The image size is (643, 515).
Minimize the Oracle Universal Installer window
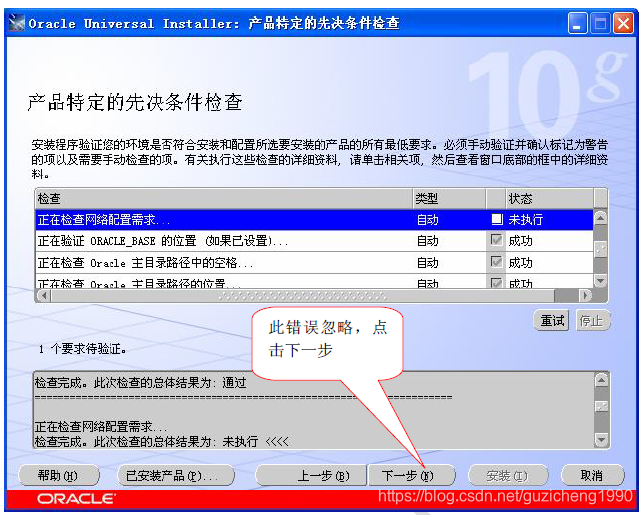tap(577, 23)
